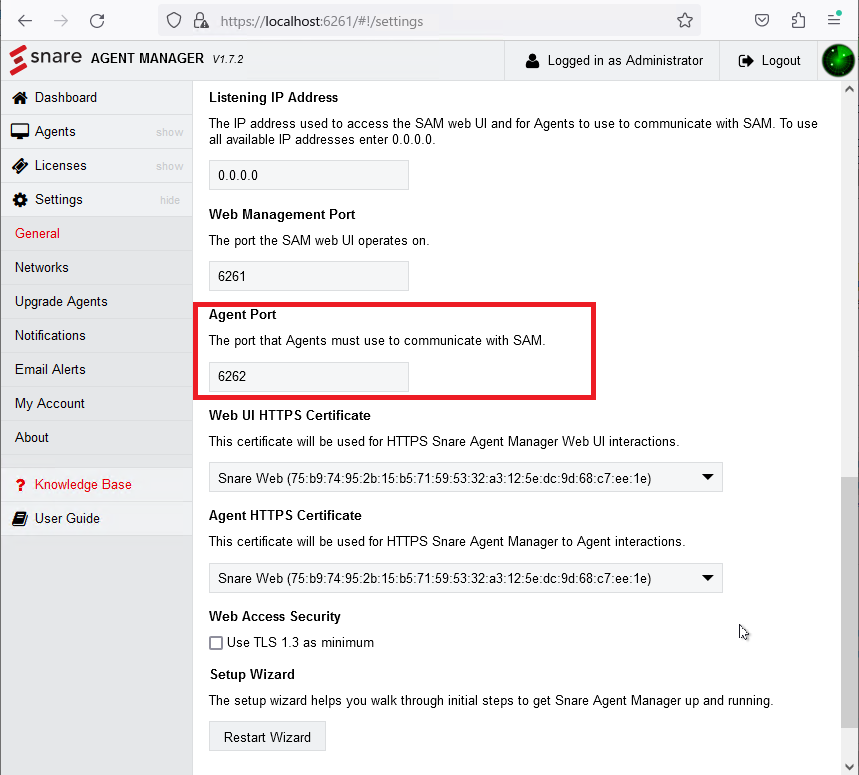
Task: Click the browser back arrow
Action: (x=25, y=21)
